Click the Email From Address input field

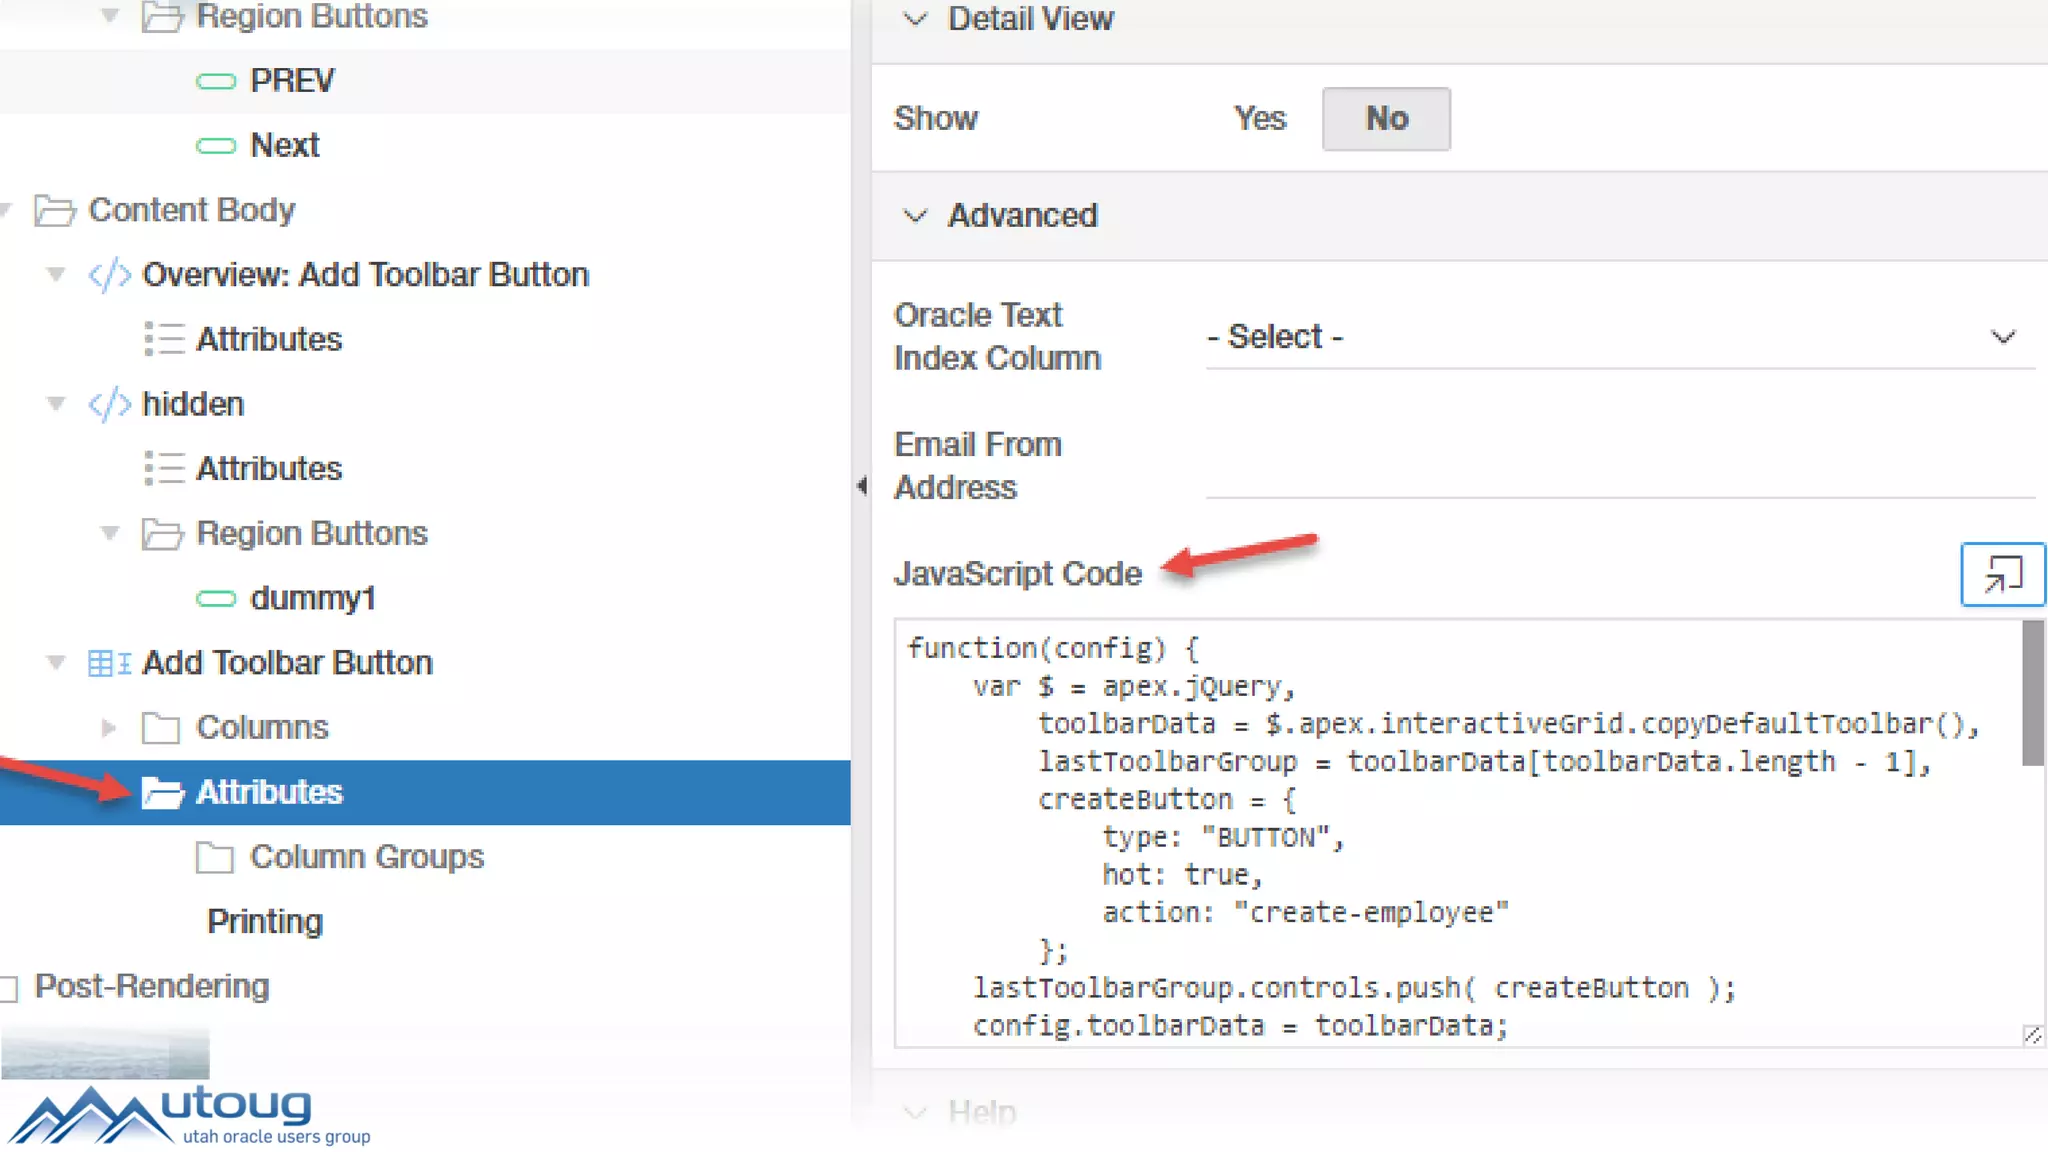point(1620,470)
